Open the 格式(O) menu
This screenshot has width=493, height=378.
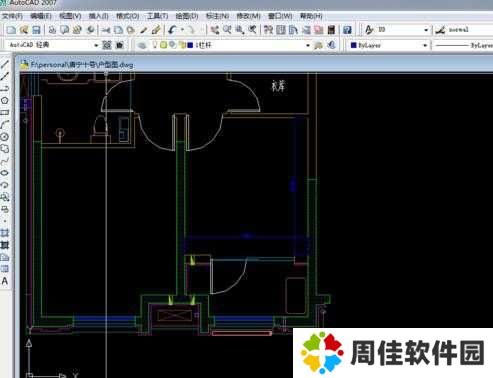coord(127,16)
